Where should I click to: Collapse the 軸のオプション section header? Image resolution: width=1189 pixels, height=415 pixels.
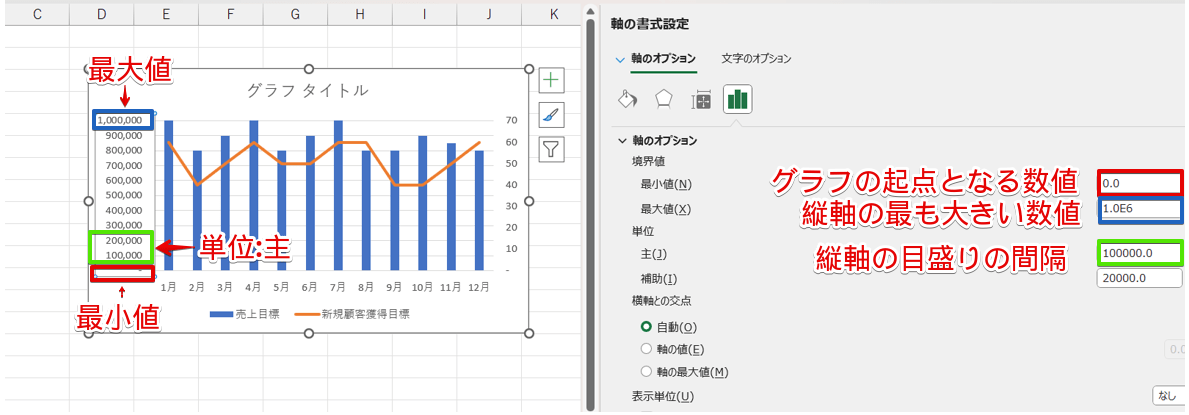coord(624,141)
